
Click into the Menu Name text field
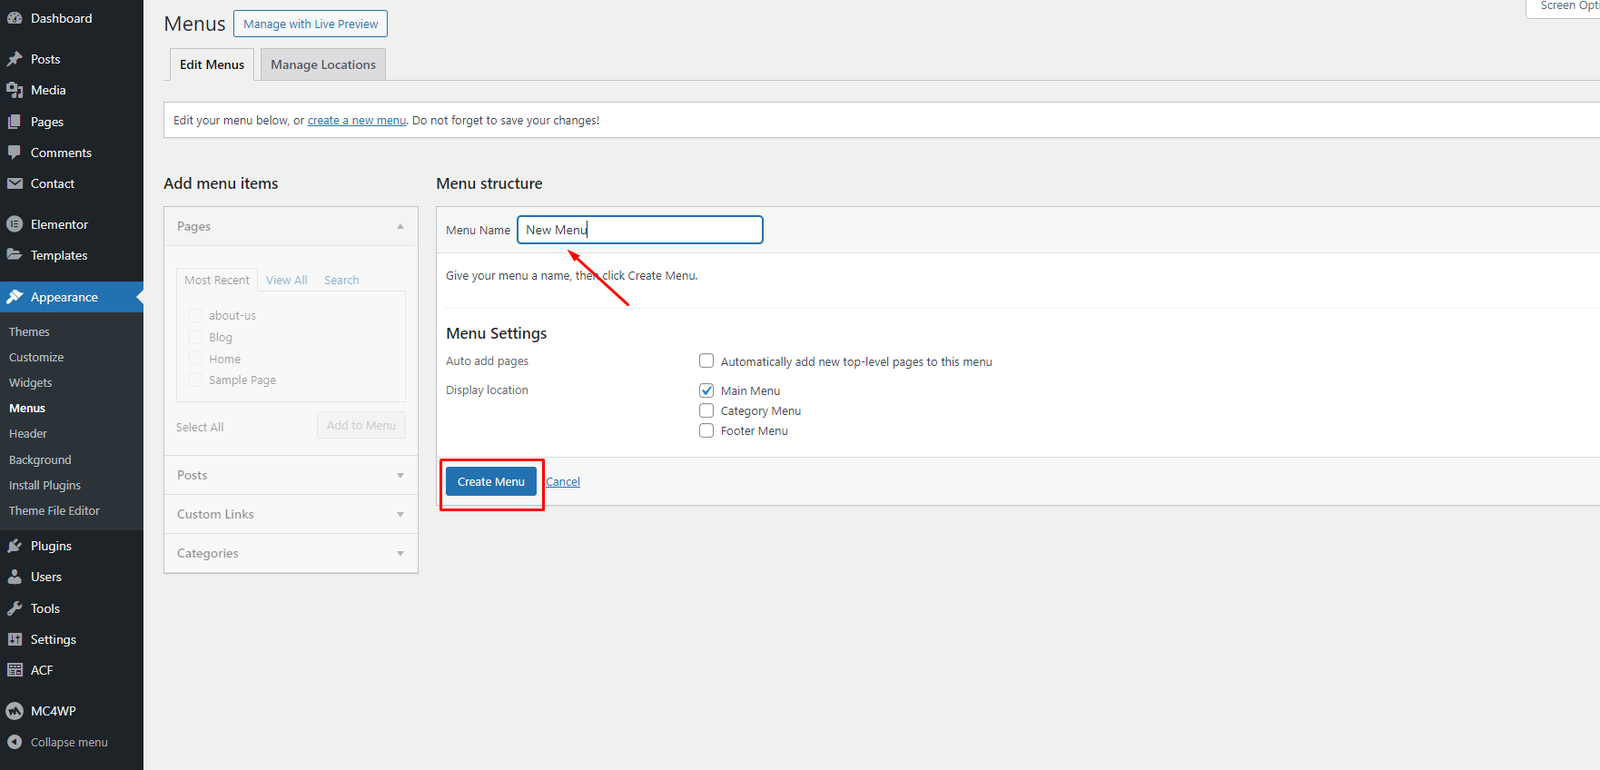640,230
